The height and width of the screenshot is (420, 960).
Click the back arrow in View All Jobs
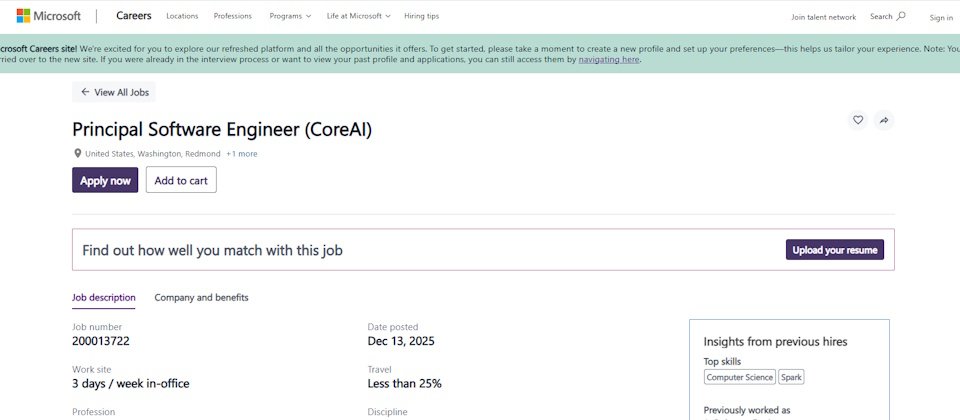coord(86,92)
